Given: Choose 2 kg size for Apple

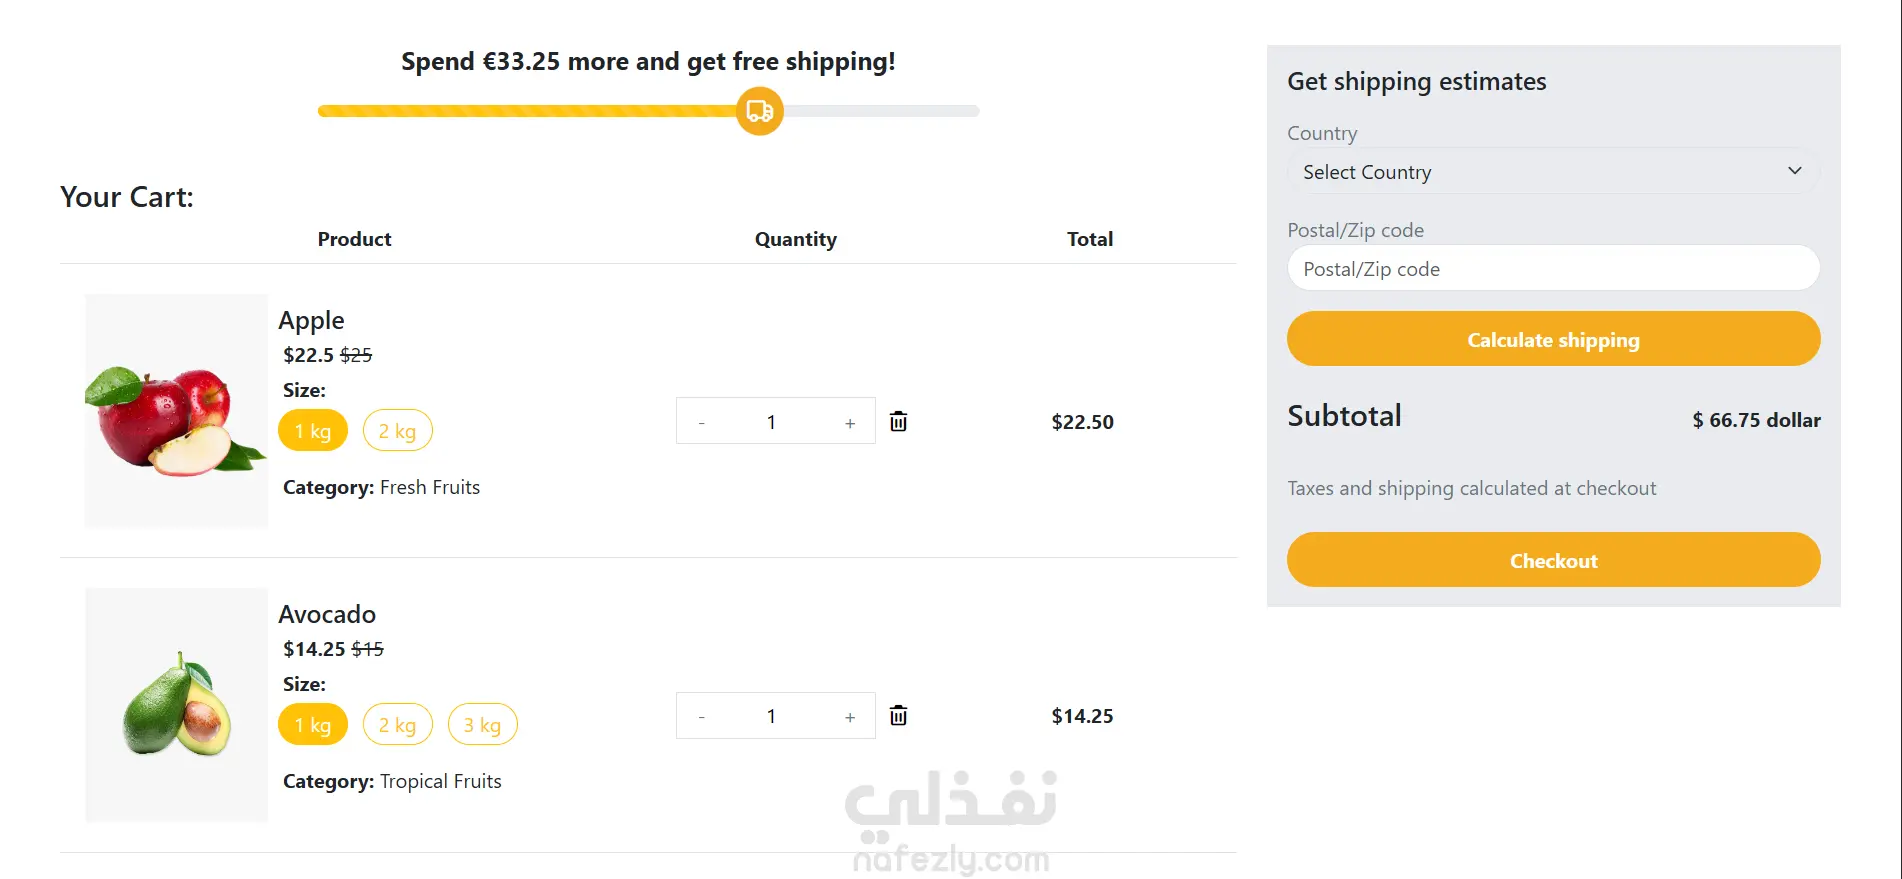Looking at the screenshot, I should pos(397,431).
